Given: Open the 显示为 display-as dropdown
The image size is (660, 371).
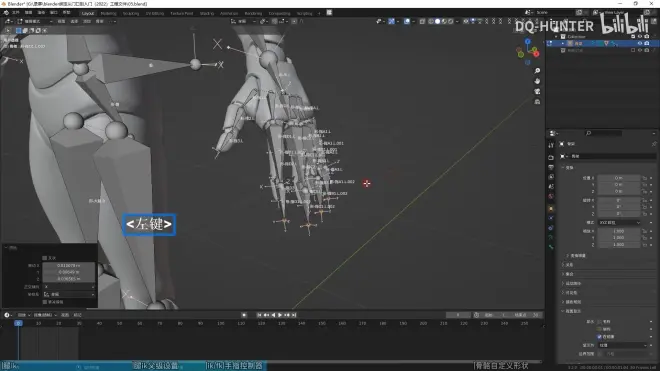Looking at the screenshot, I should pos(623,345).
